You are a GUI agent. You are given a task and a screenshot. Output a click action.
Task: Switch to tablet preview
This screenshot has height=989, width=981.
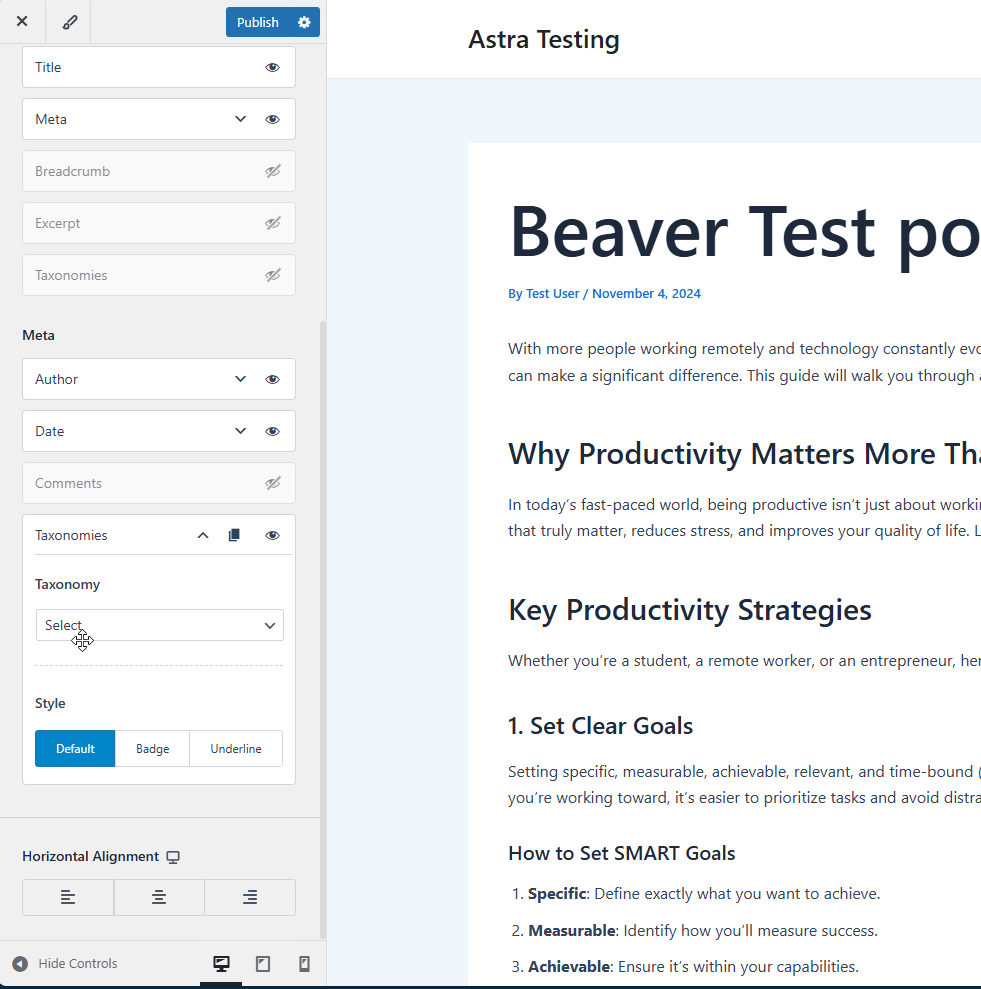click(263, 964)
